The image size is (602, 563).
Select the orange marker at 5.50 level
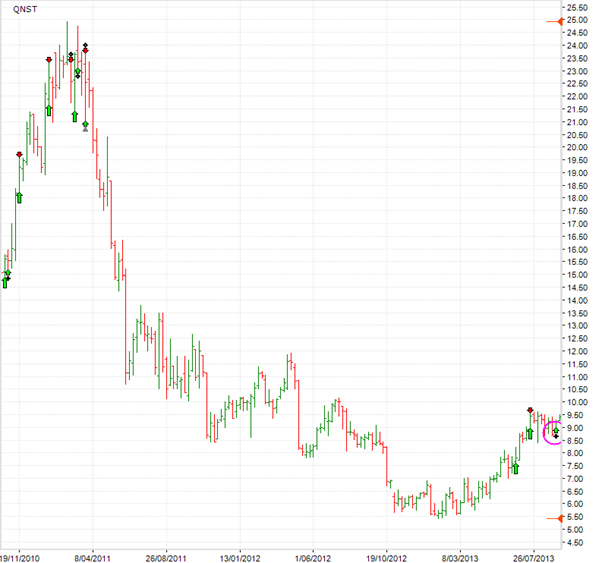coord(561,517)
